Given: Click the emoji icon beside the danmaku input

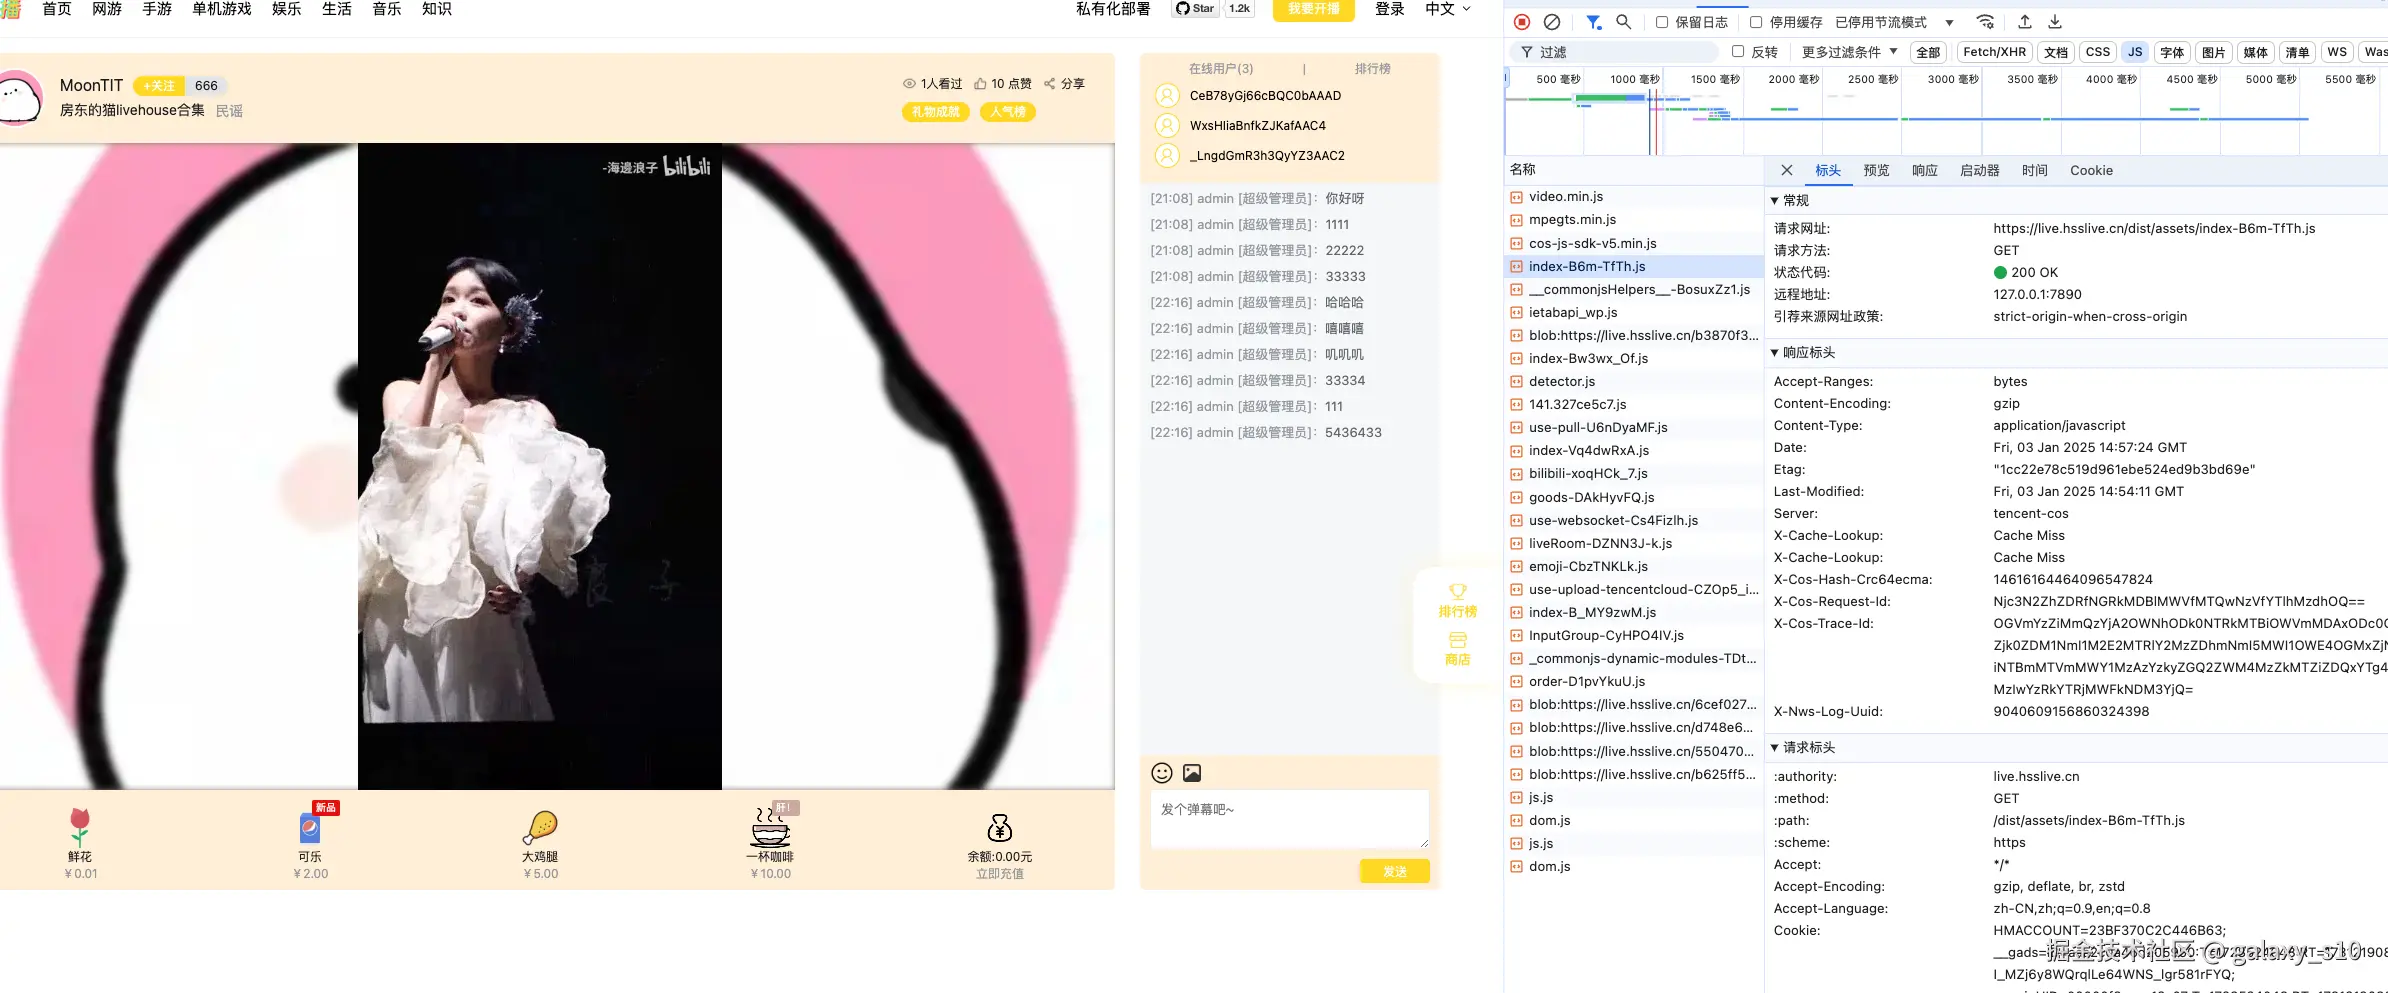Looking at the screenshot, I should [x=1161, y=773].
